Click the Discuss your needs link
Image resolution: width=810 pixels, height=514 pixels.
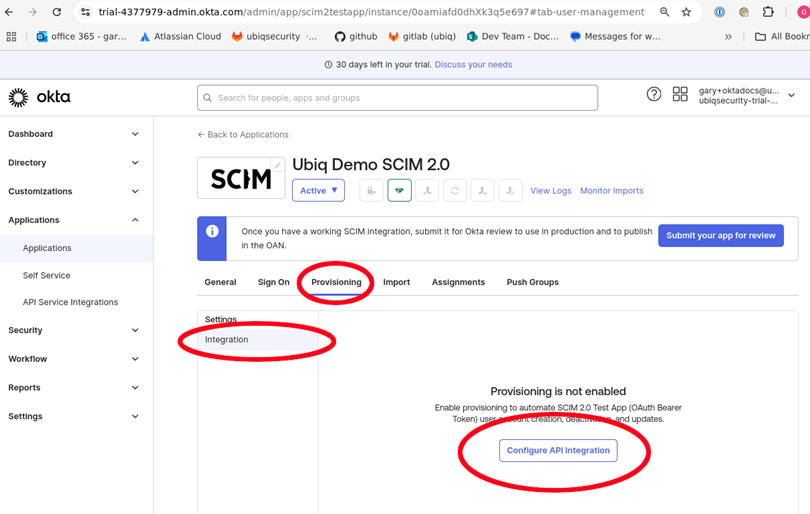(x=473, y=65)
